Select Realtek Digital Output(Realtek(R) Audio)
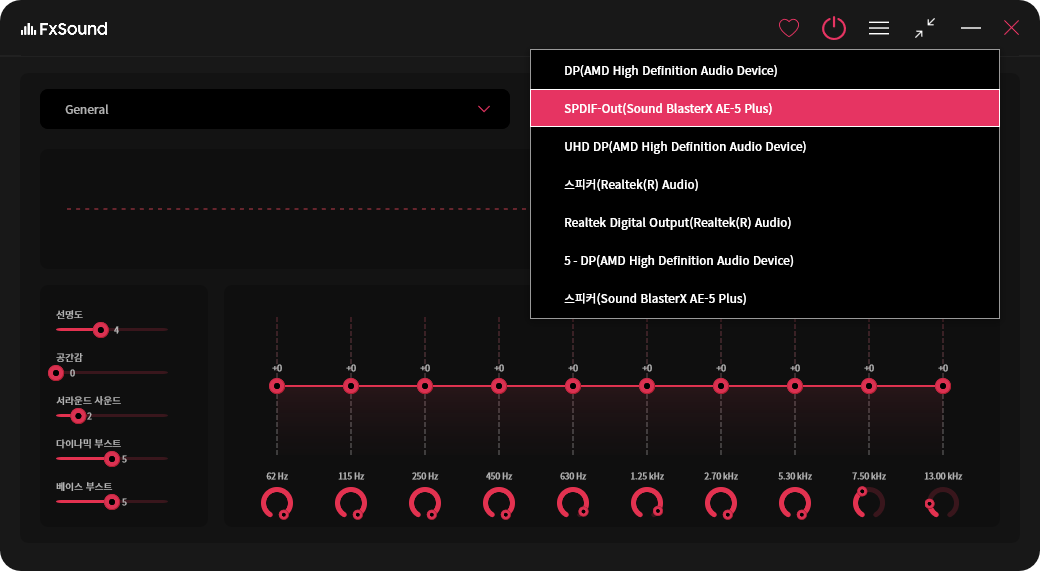Screen dimensions: 1040x571 click(765, 222)
